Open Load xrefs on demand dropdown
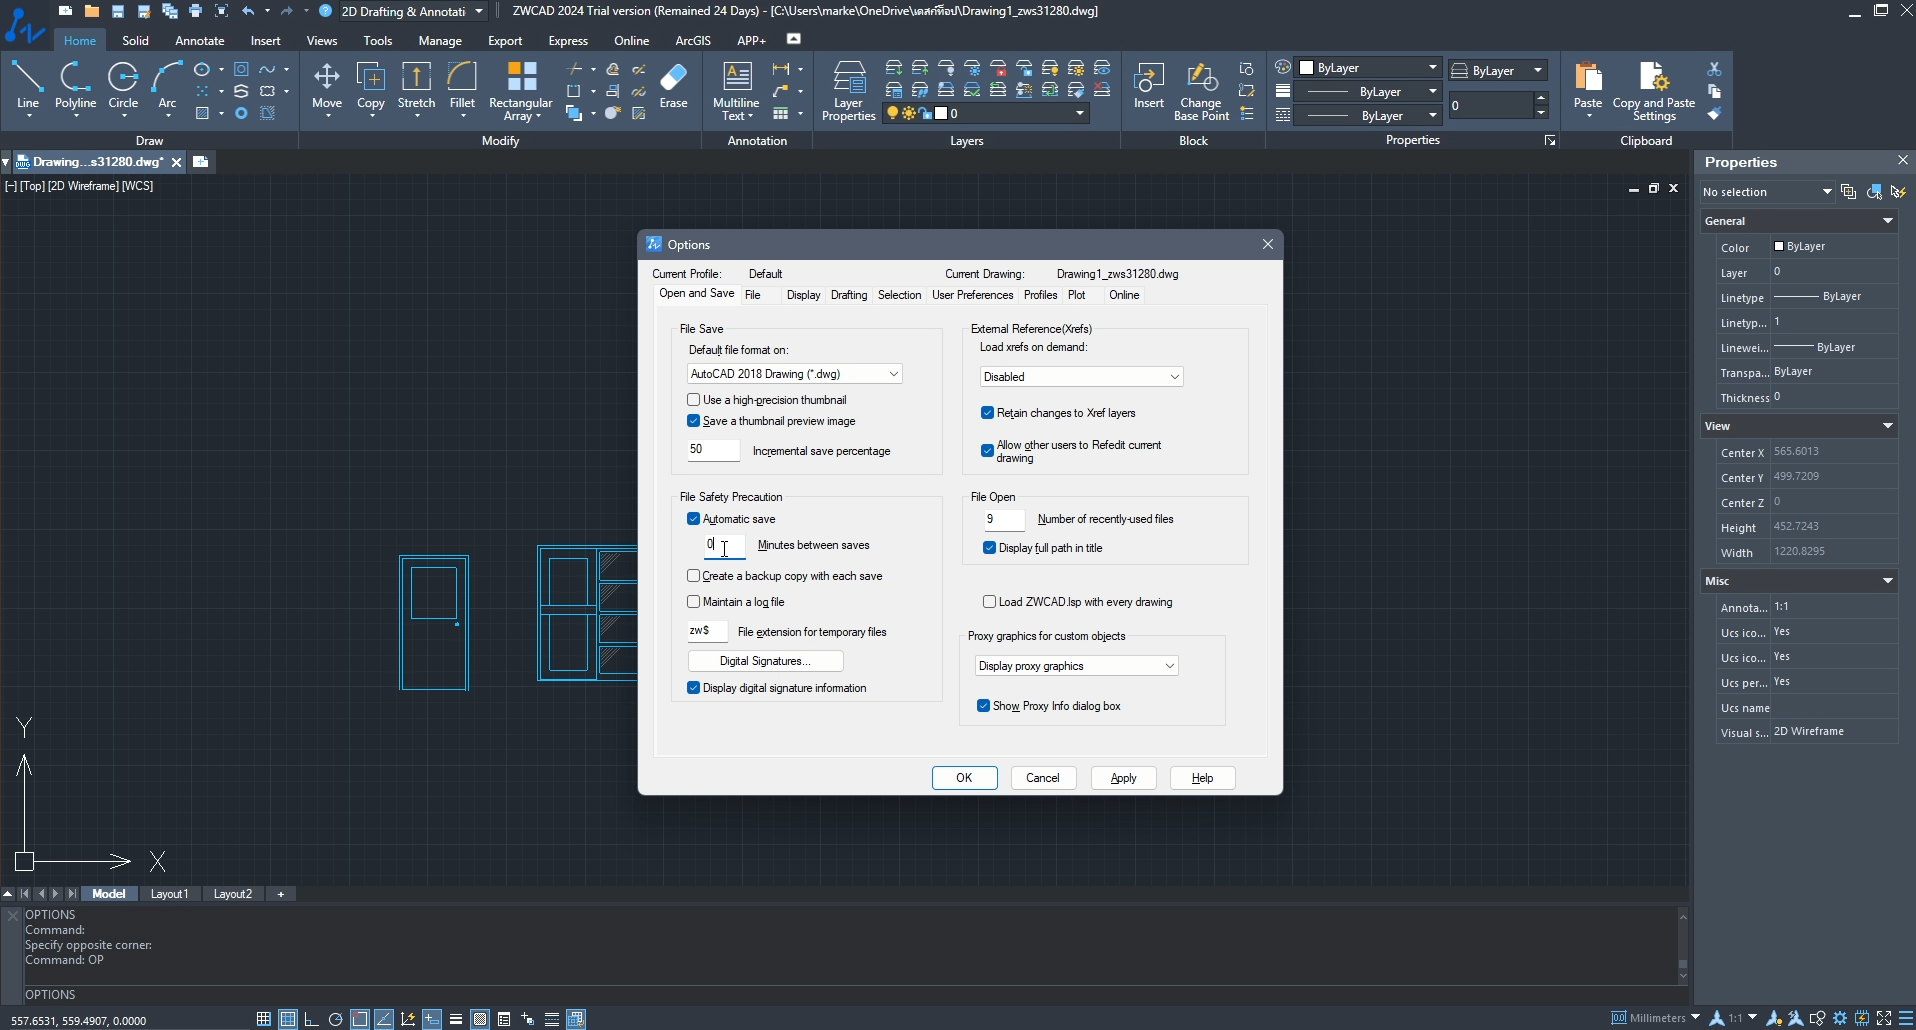This screenshot has width=1916, height=1030. [x=1082, y=377]
